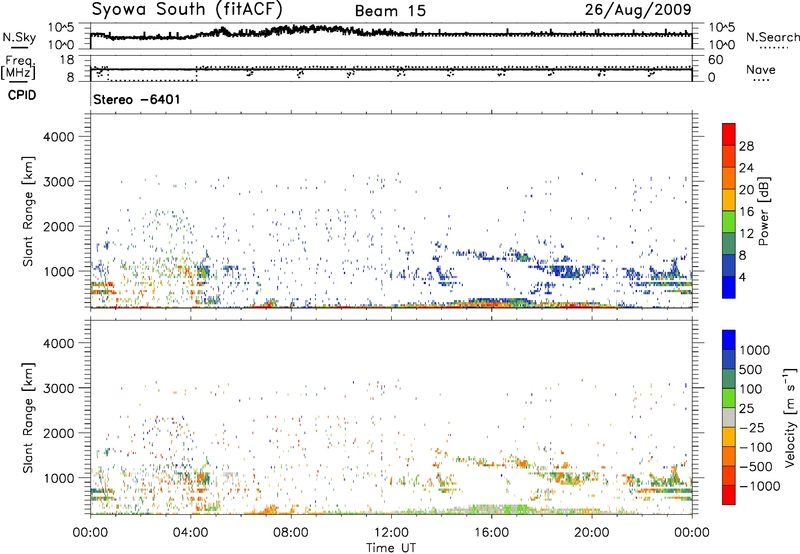Click the noise trace in the top panel

click(391, 33)
